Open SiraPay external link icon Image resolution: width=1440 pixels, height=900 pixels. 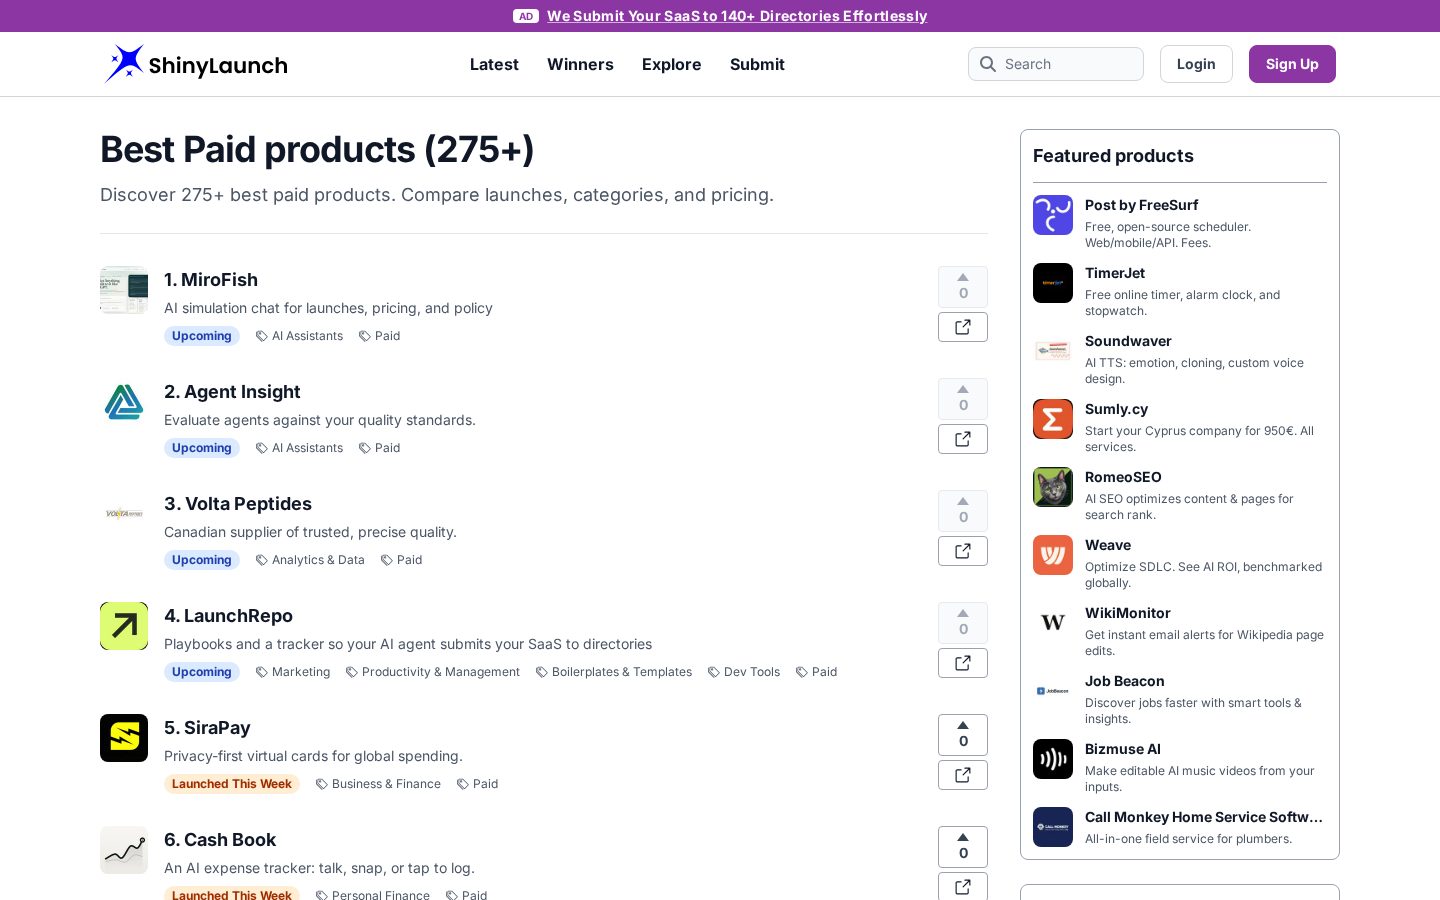click(963, 775)
